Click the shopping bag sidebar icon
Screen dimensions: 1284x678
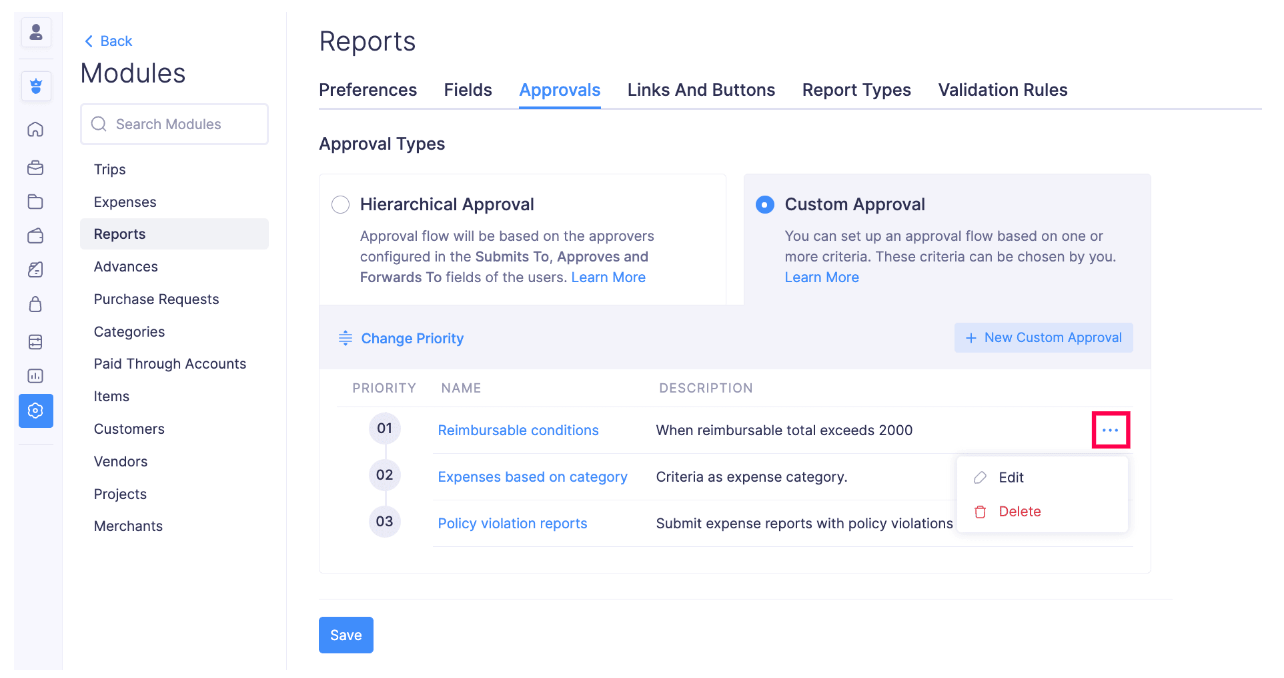pos(36,305)
